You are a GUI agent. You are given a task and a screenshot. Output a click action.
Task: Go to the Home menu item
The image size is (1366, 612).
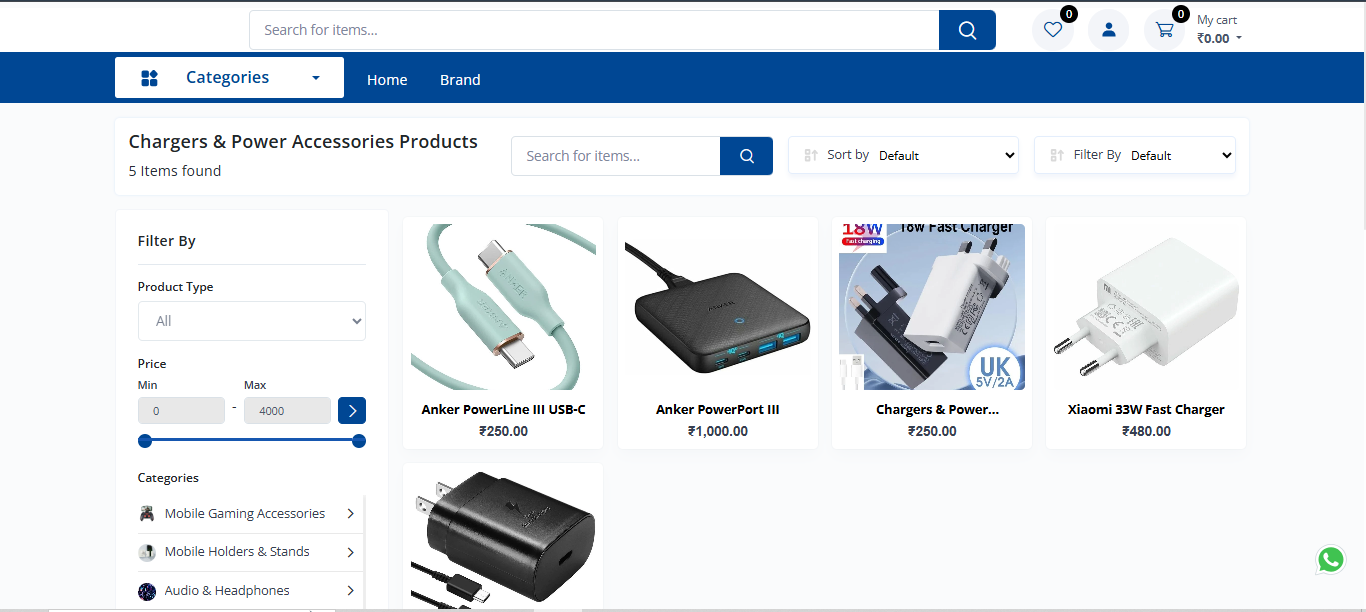[387, 80]
